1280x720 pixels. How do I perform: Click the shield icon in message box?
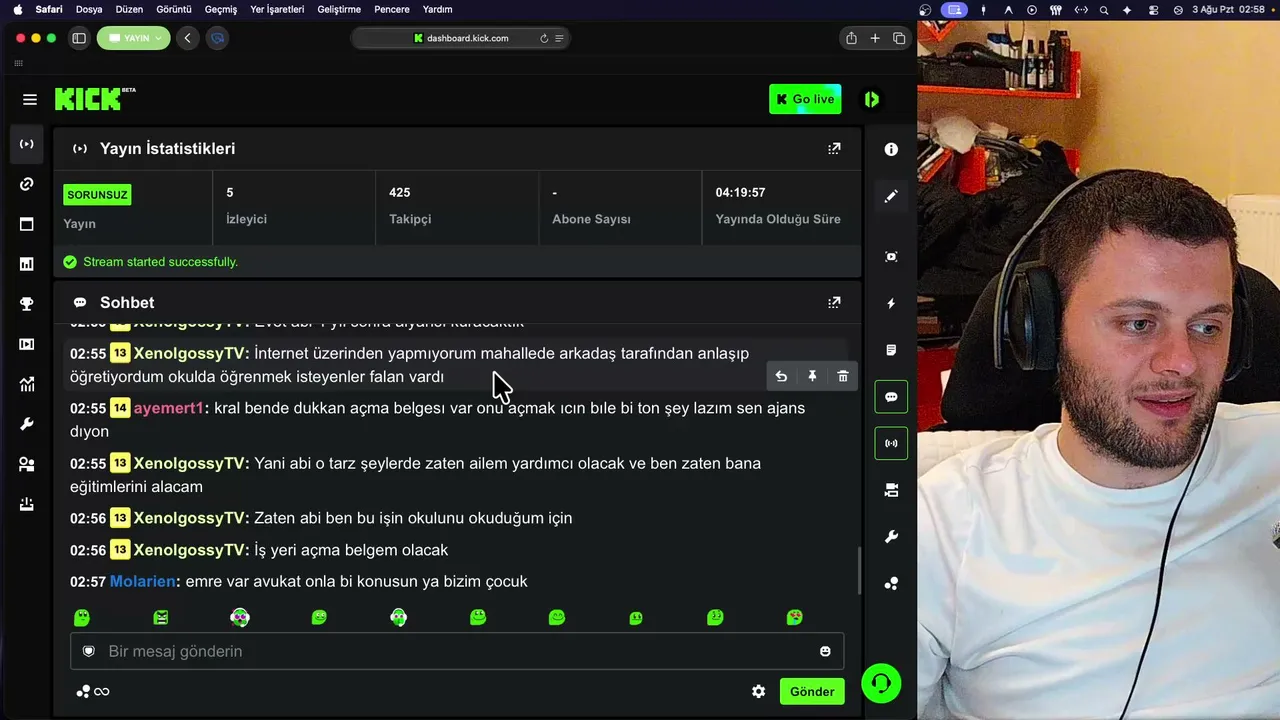pos(89,651)
